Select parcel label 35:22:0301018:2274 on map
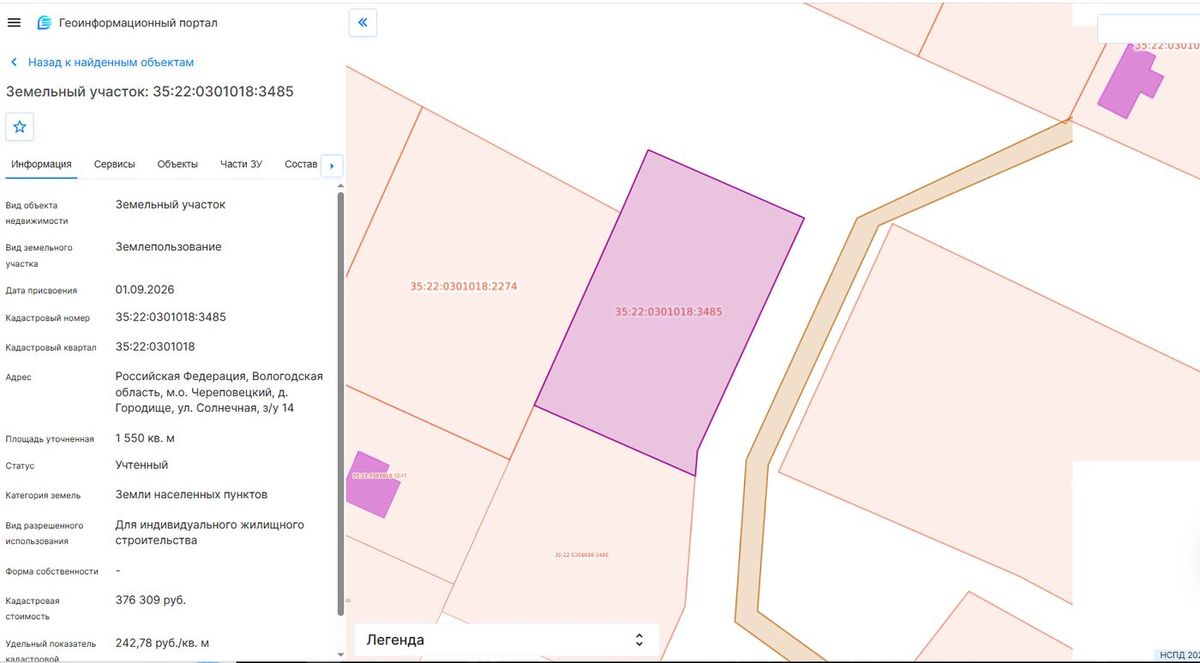Viewport: 1200px width, 663px height. pyautogui.click(x=463, y=286)
